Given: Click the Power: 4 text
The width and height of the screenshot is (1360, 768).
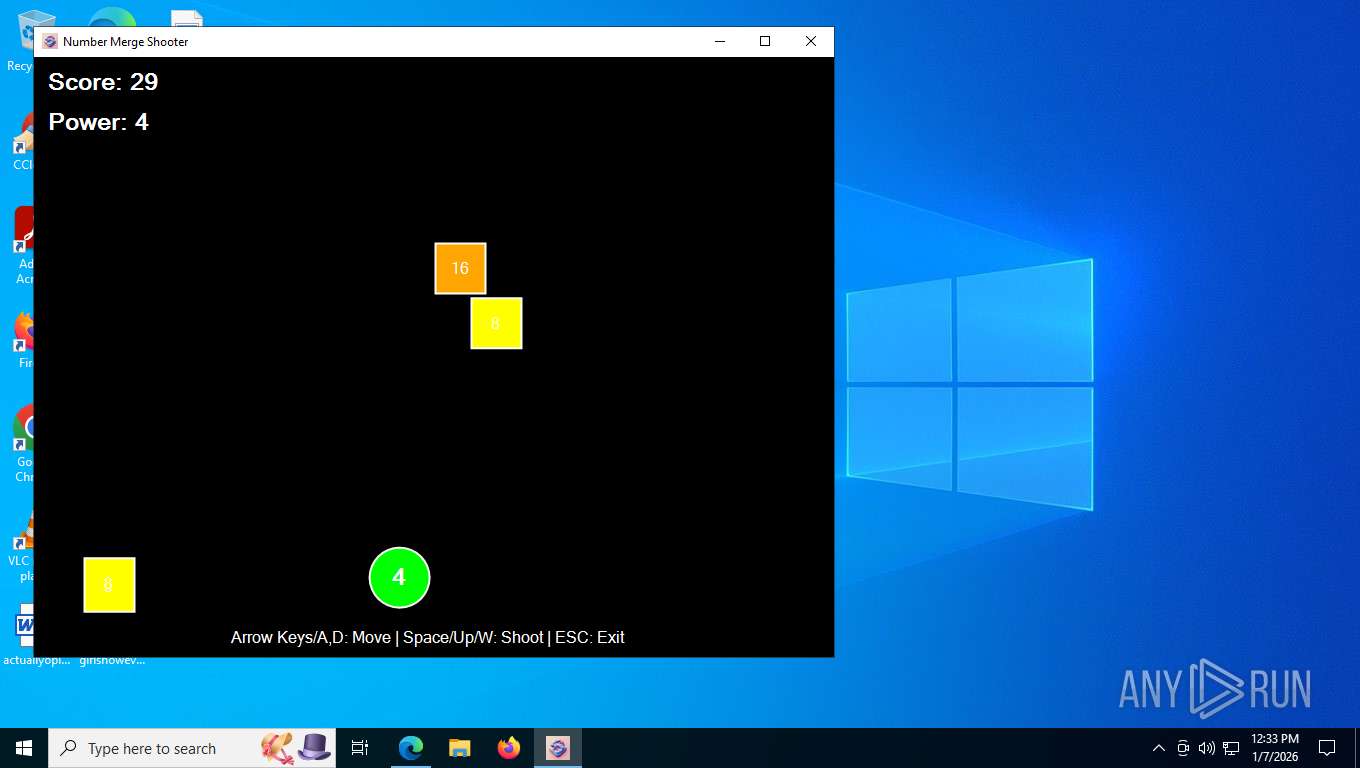Looking at the screenshot, I should pyautogui.click(x=98, y=122).
